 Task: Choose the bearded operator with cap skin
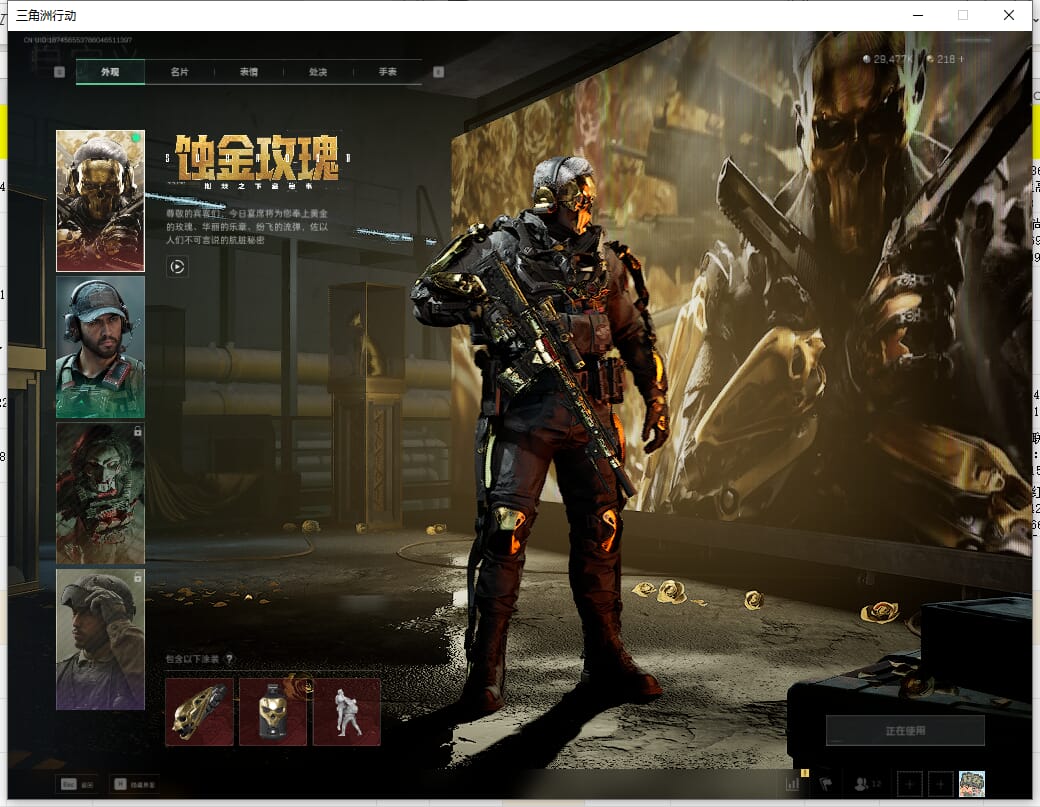[x=100, y=346]
